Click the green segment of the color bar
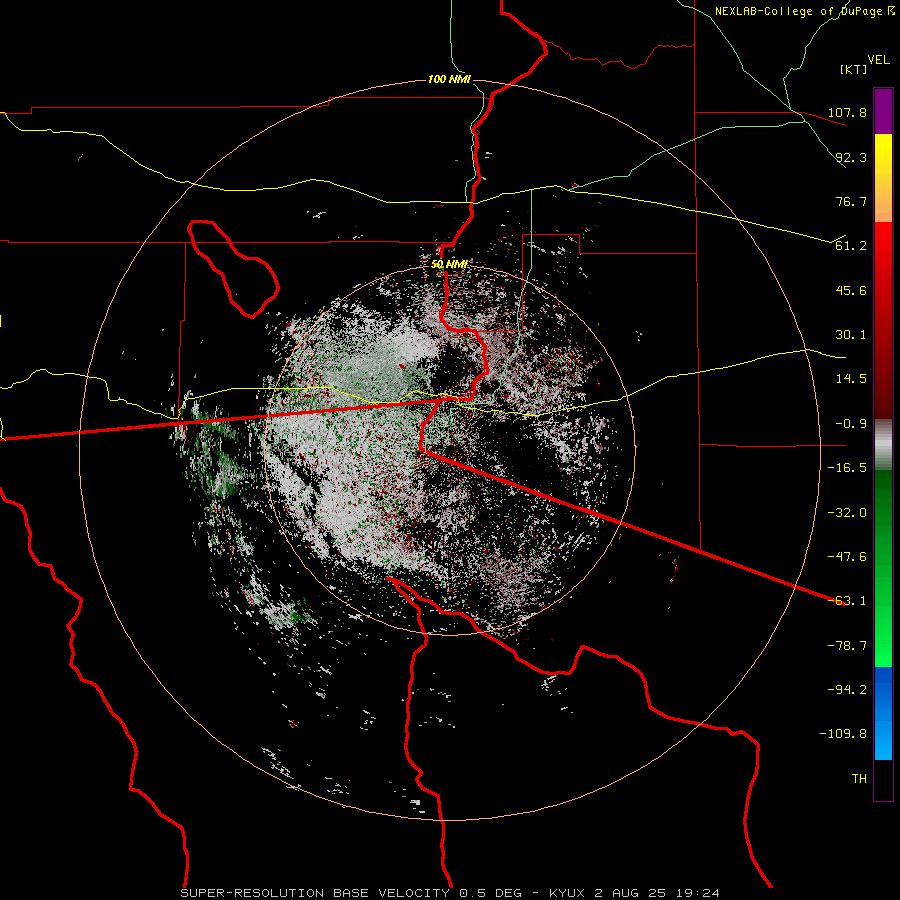Image resolution: width=900 pixels, height=900 pixels. coord(883,568)
